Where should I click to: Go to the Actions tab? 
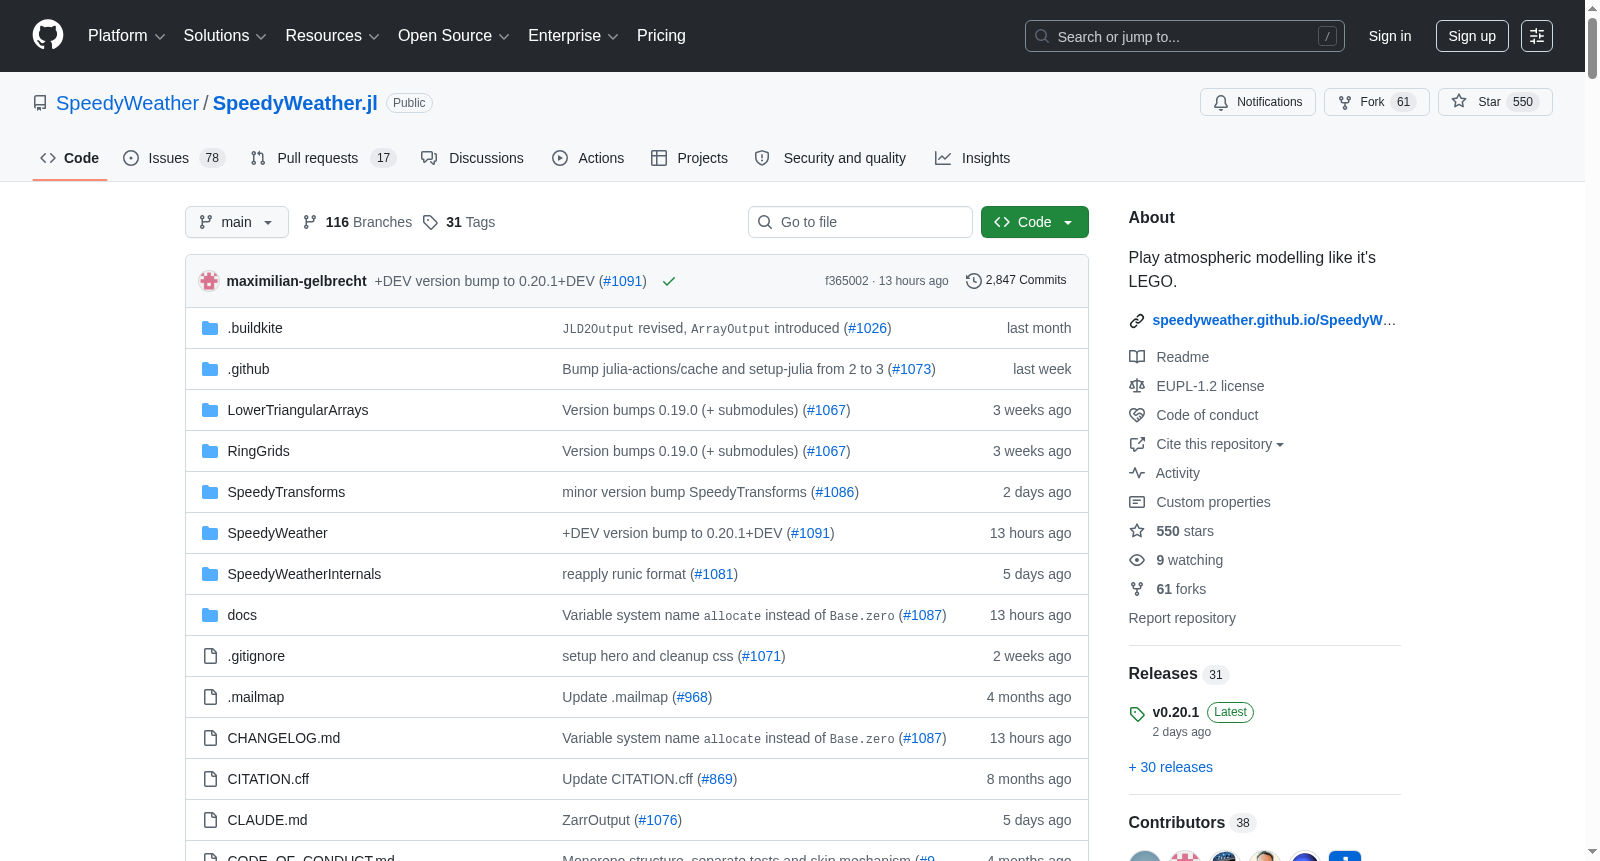tap(588, 158)
